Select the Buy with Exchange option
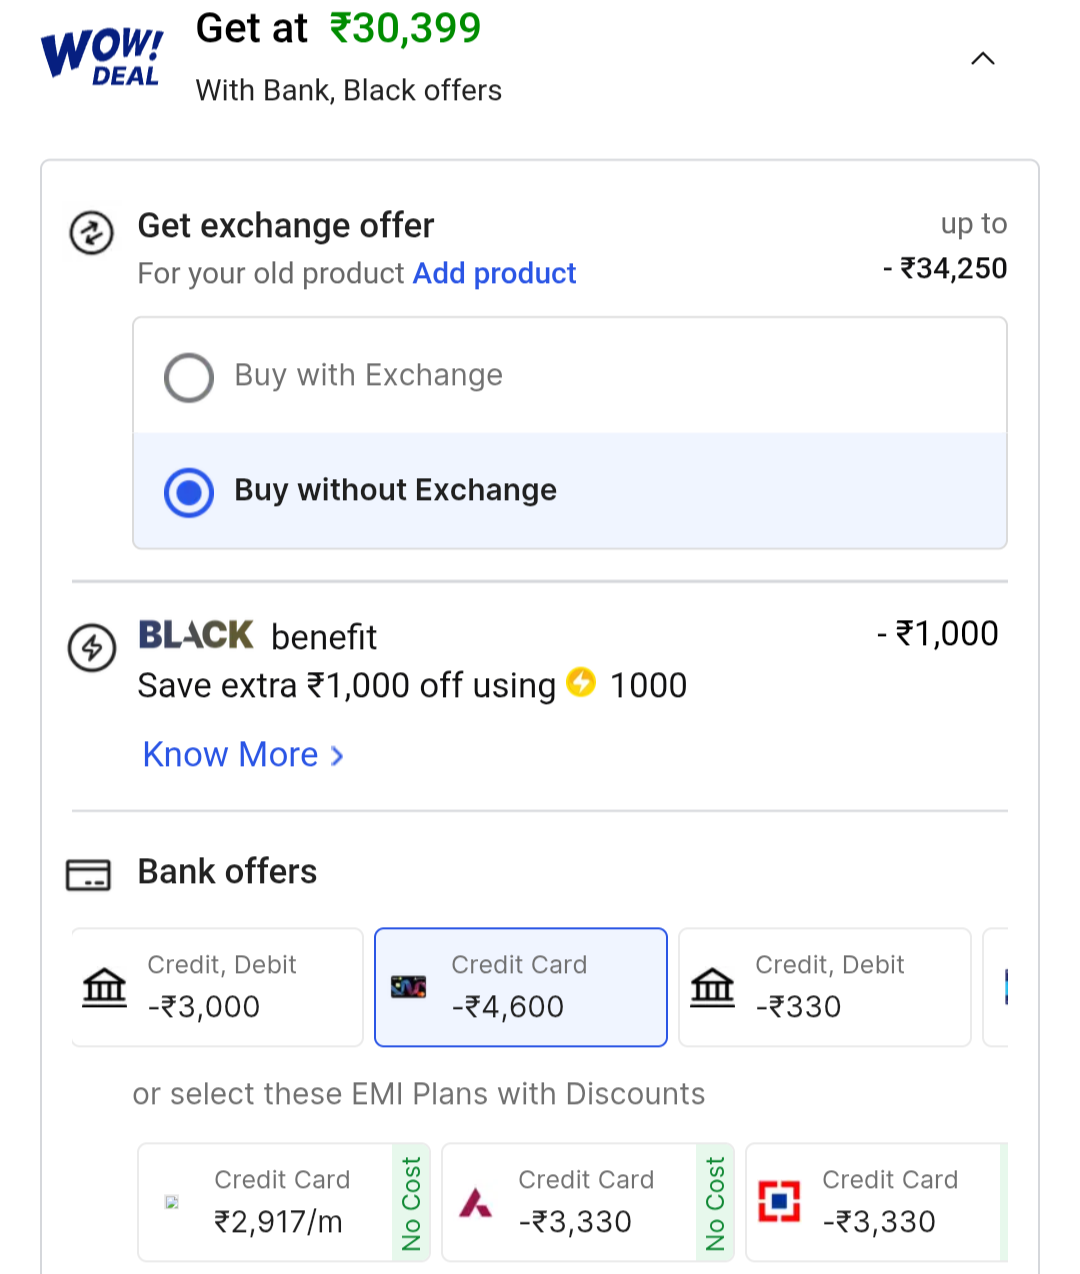This screenshot has height=1274, width=1080. 189,377
